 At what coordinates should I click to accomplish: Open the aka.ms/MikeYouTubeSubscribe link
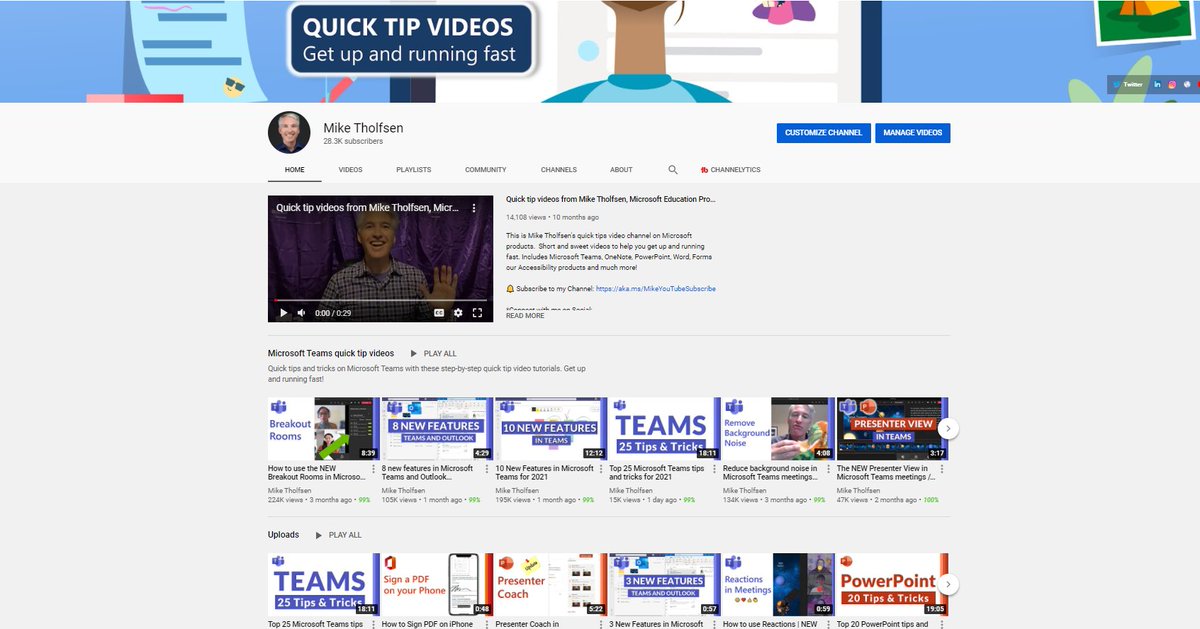point(656,289)
